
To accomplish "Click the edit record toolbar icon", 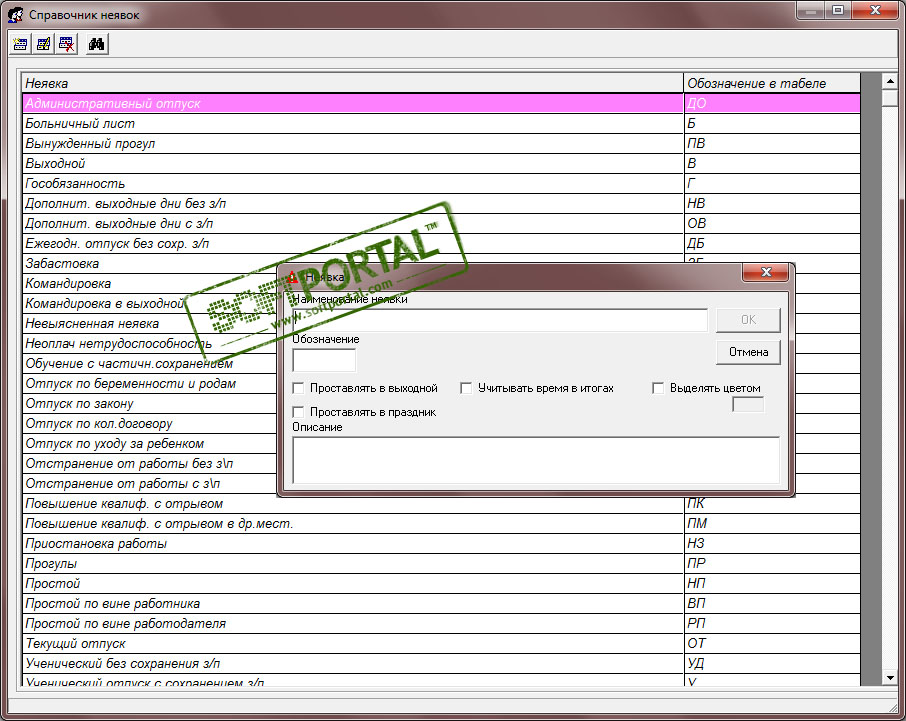I will pos(43,44).
